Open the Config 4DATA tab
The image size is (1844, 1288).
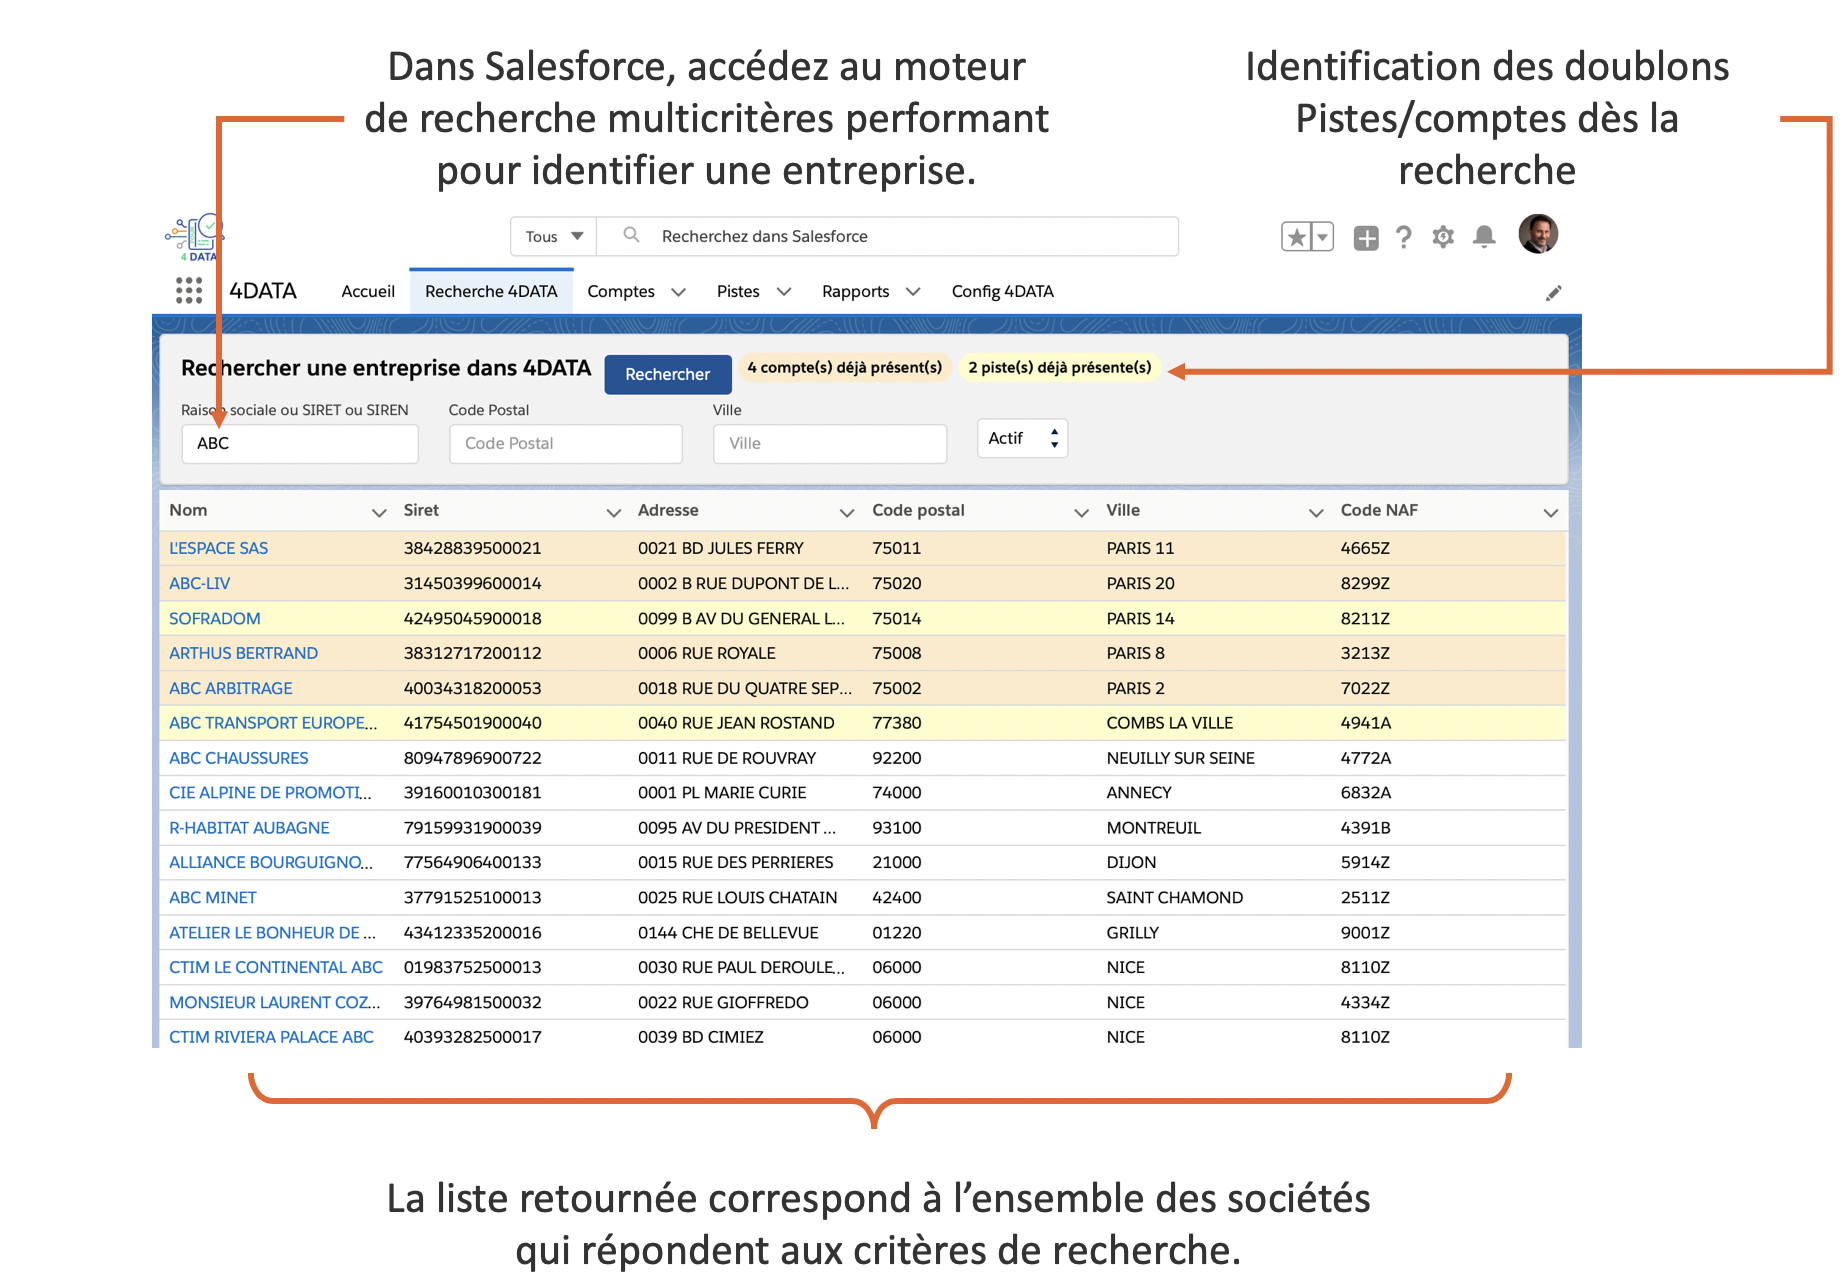(1002, 292)
